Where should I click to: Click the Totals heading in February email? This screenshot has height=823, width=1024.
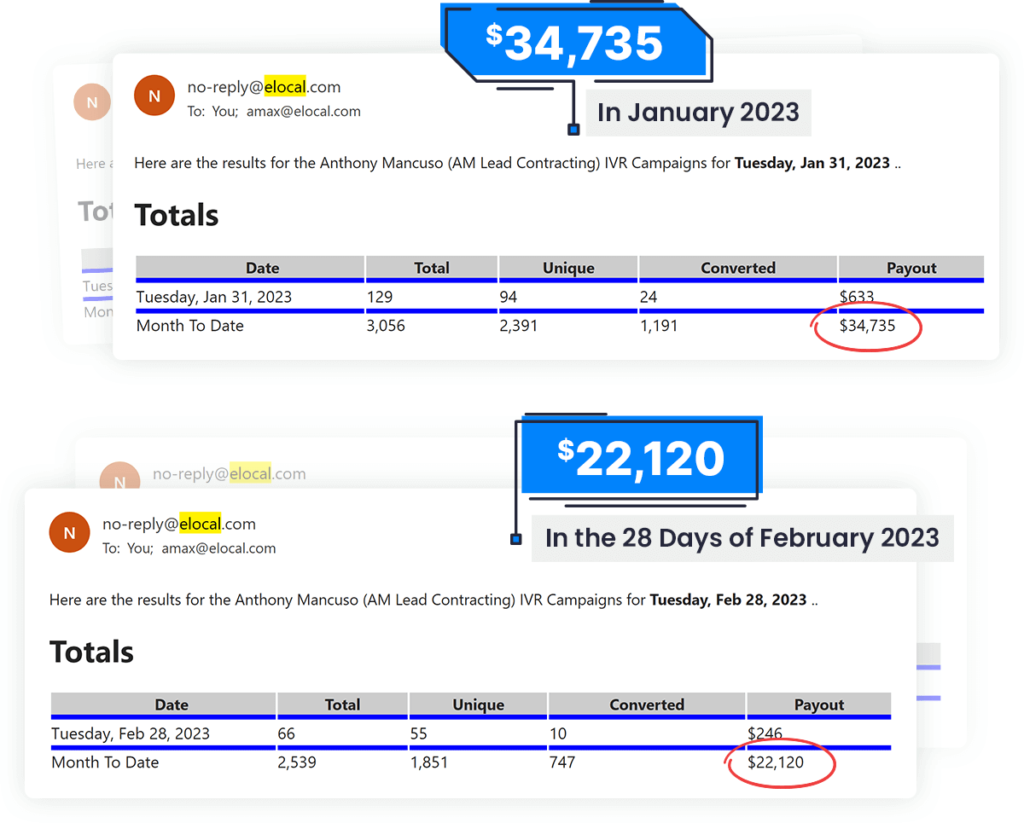click(92, 652)
